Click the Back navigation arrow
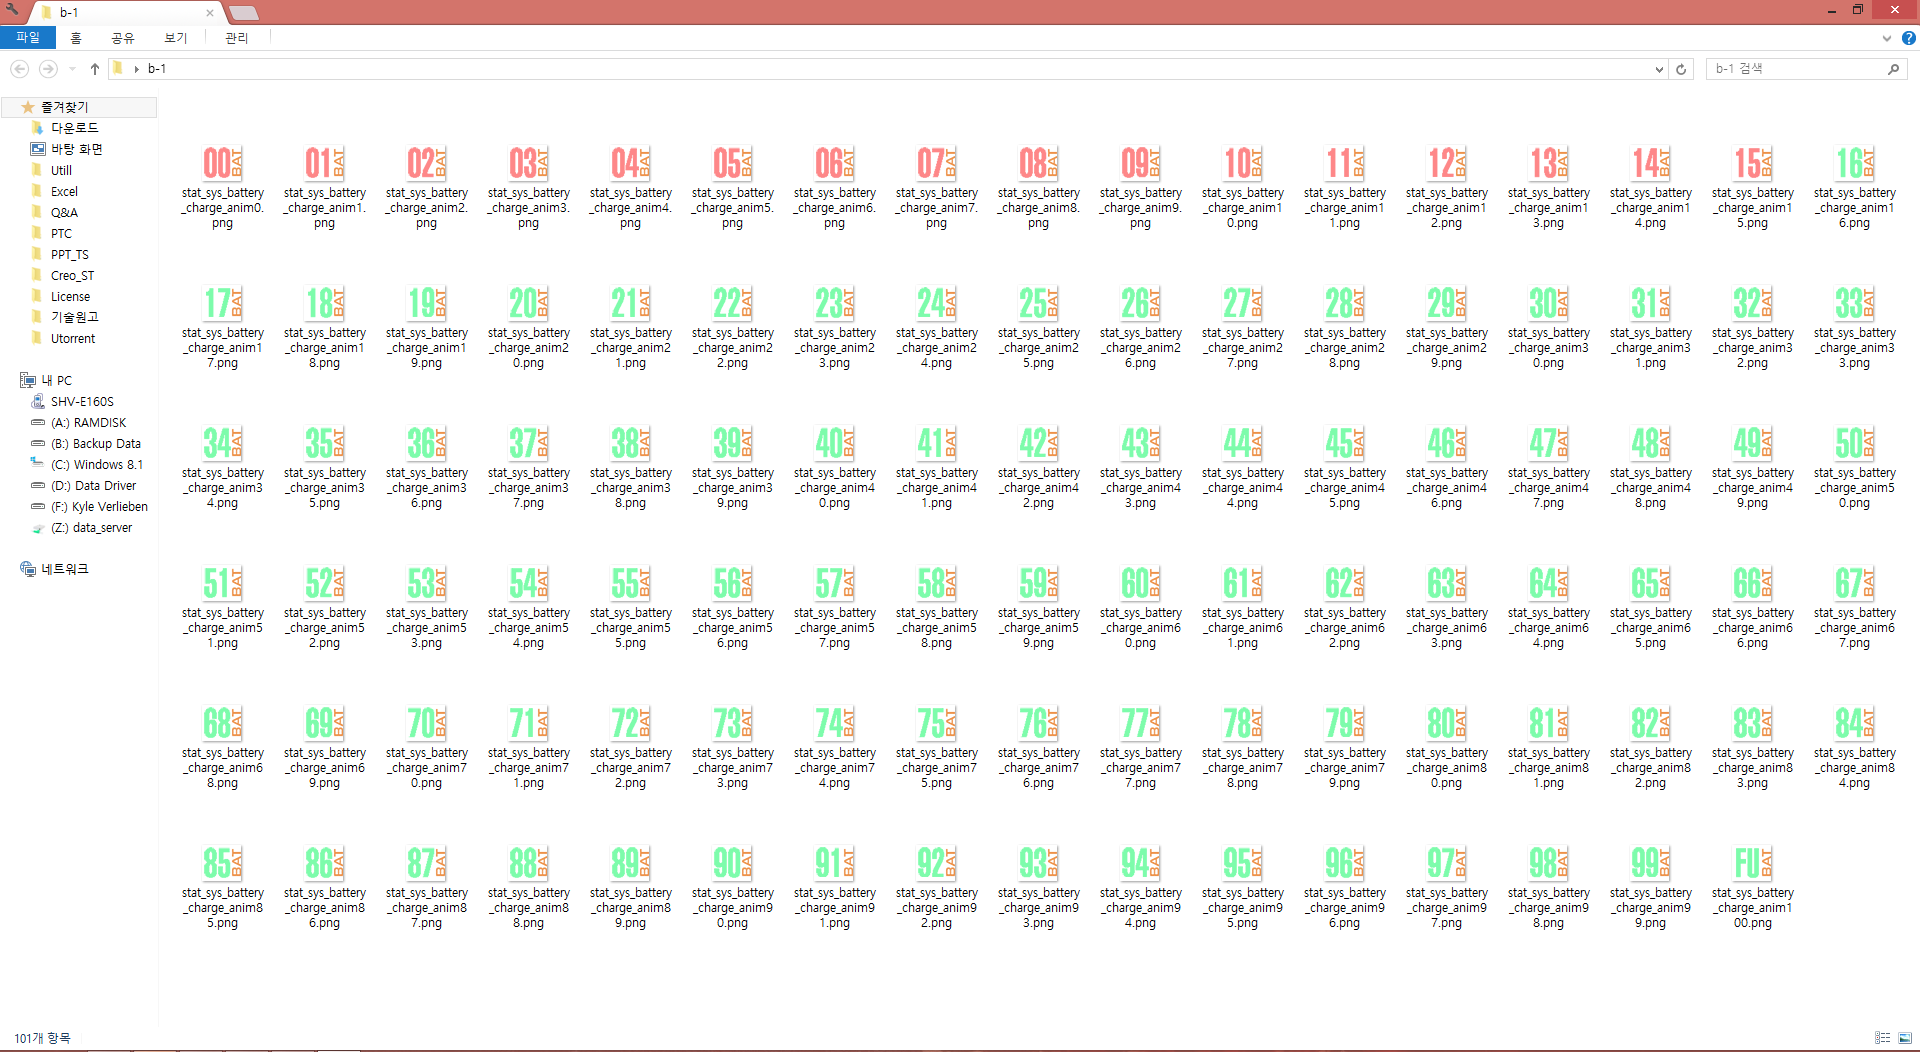Screen dimensions: 1920x1052 coord(19,69)
